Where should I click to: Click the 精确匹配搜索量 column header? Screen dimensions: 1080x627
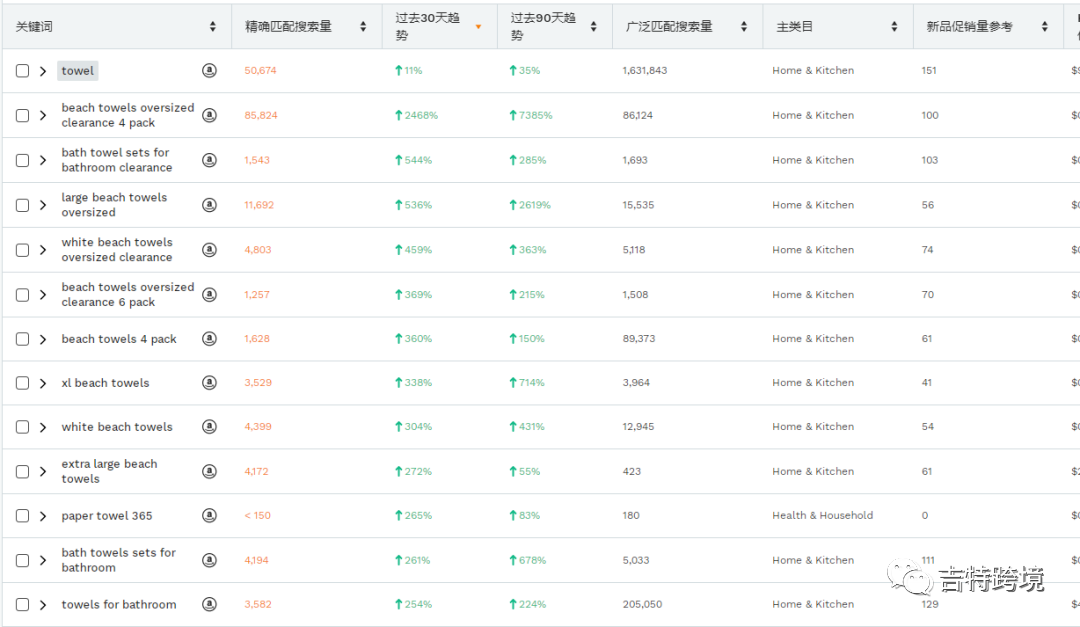(x=307, y=26)
